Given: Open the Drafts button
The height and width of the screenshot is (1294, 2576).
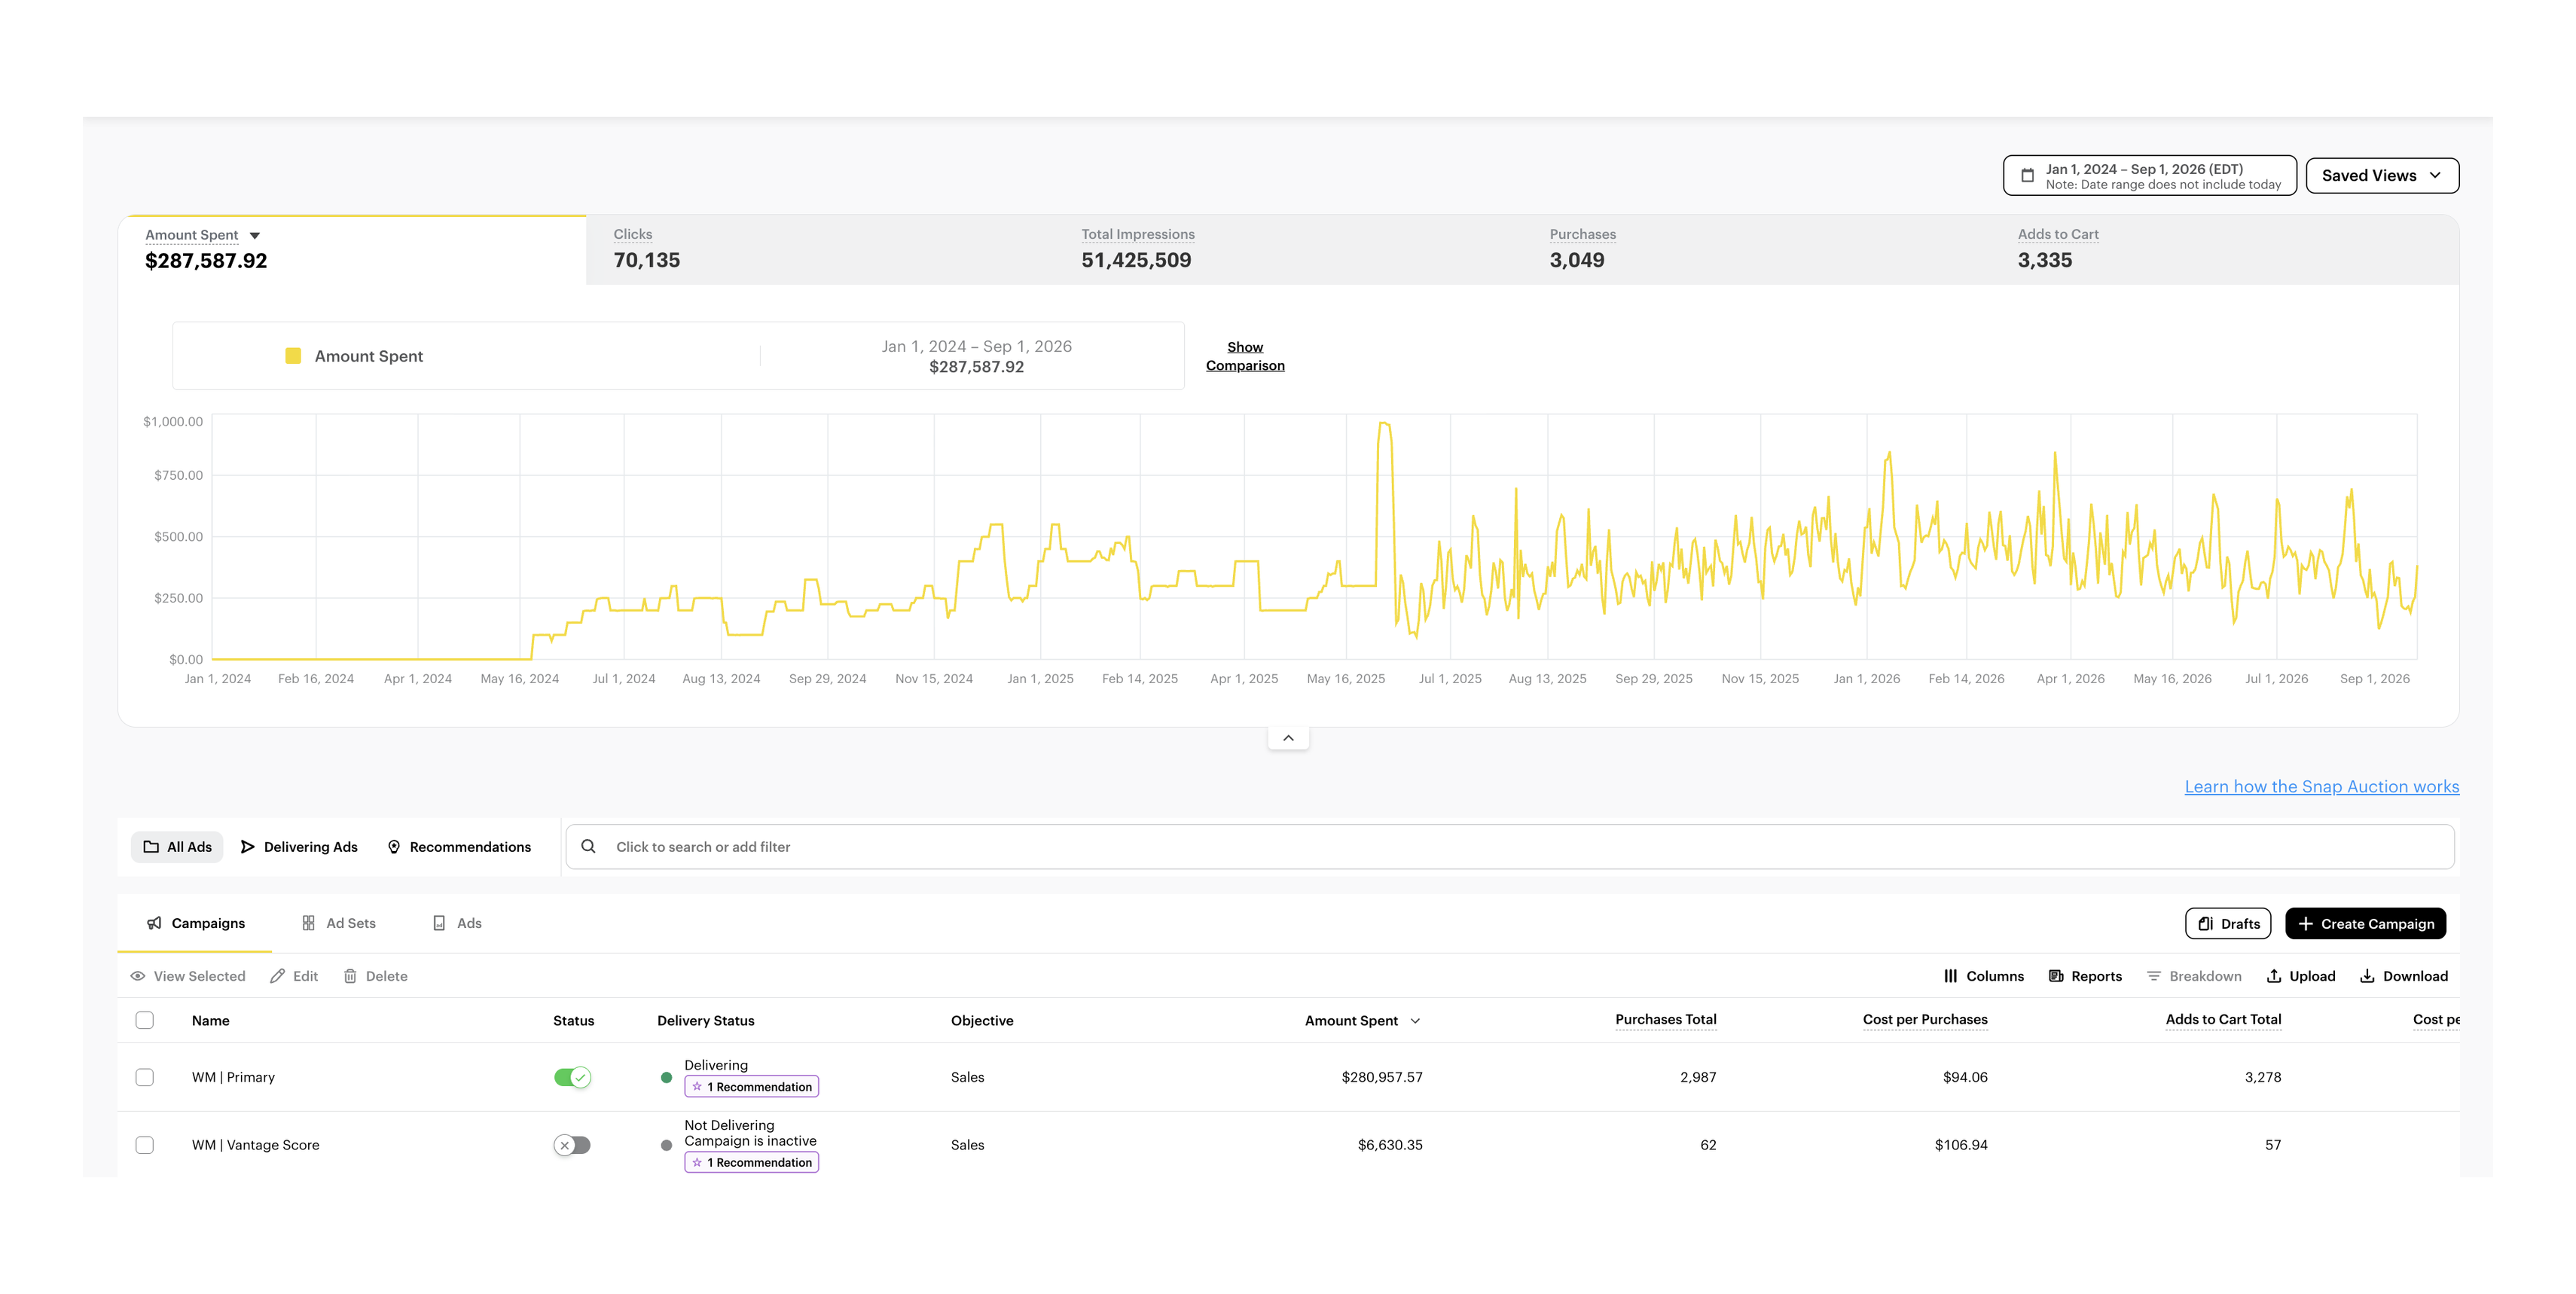Looking at the screenshot, I should coord(2228,924).
